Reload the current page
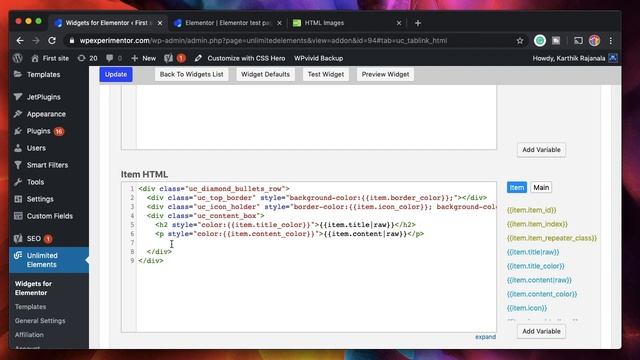This screenshot has width=640, height=360. click(52, 40)
